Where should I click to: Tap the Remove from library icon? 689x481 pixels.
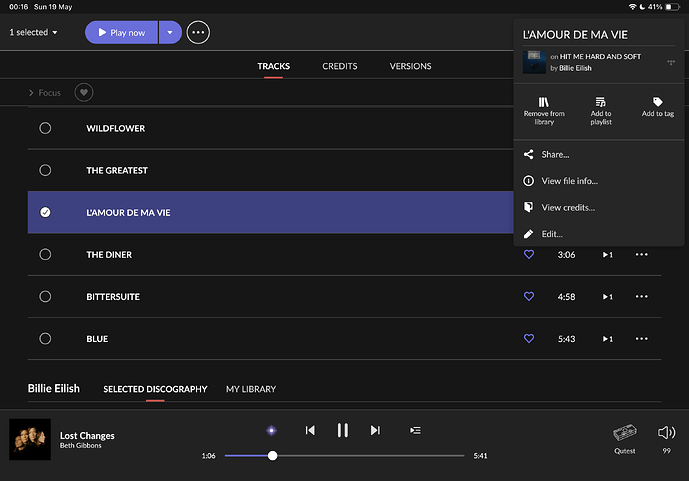pos(544,102)
